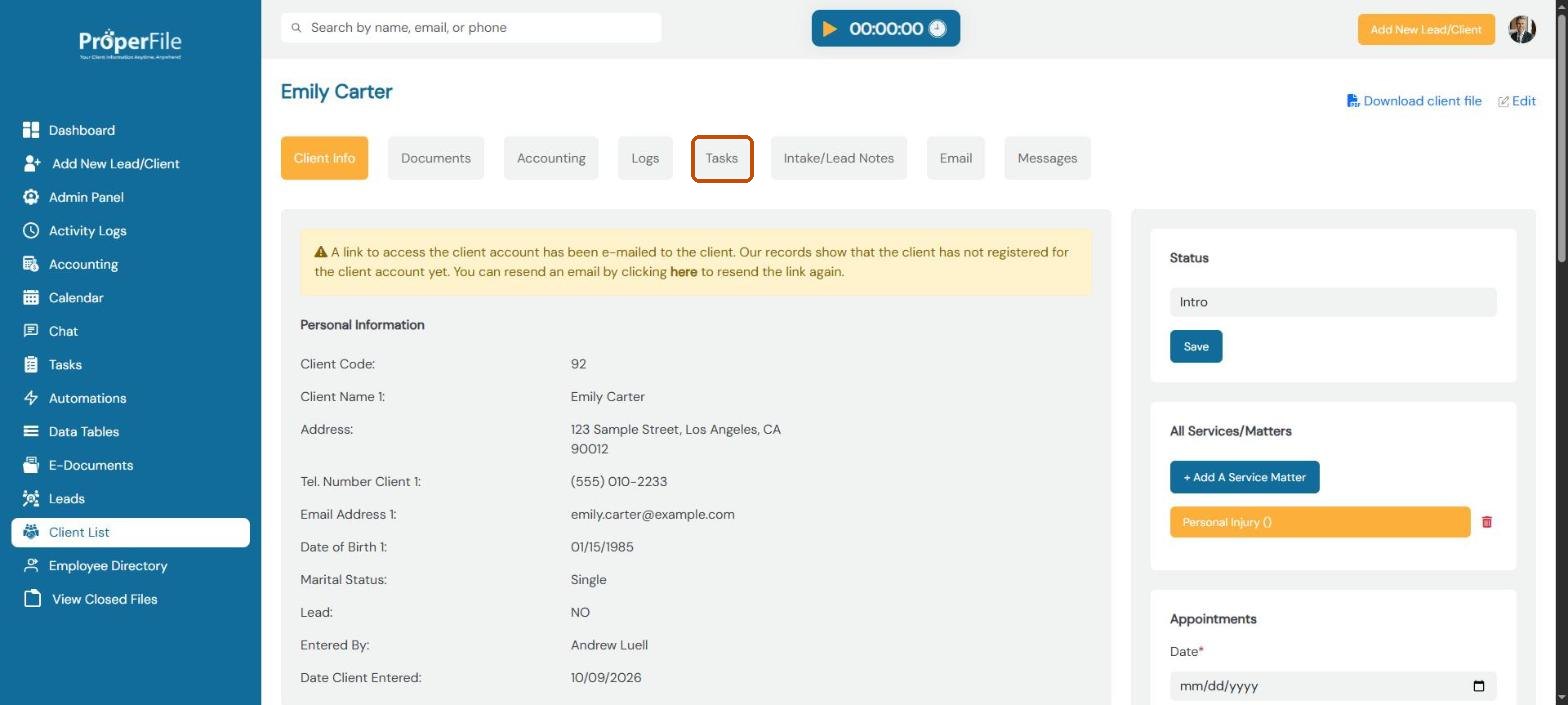Click the phone number (555) 010-2233
This screenshot has width=1568, height=705.
[x=619, y=482]
